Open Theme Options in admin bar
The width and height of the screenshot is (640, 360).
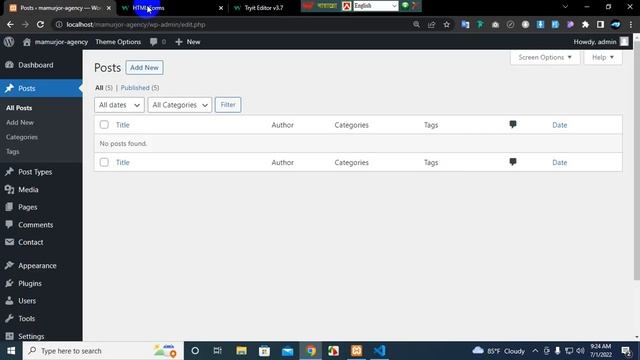(x=118, y=42)
